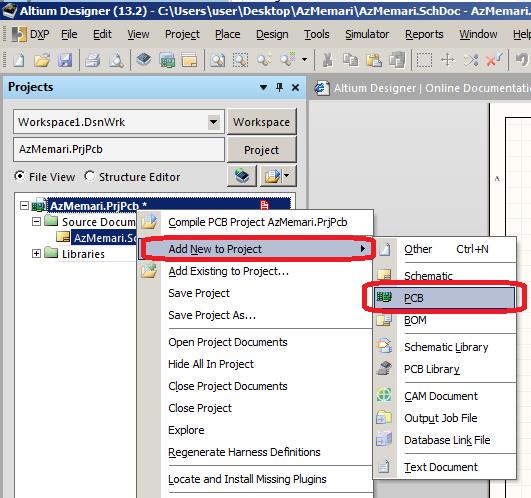Click the Deselect All toolbar icon

coord(471,60)
